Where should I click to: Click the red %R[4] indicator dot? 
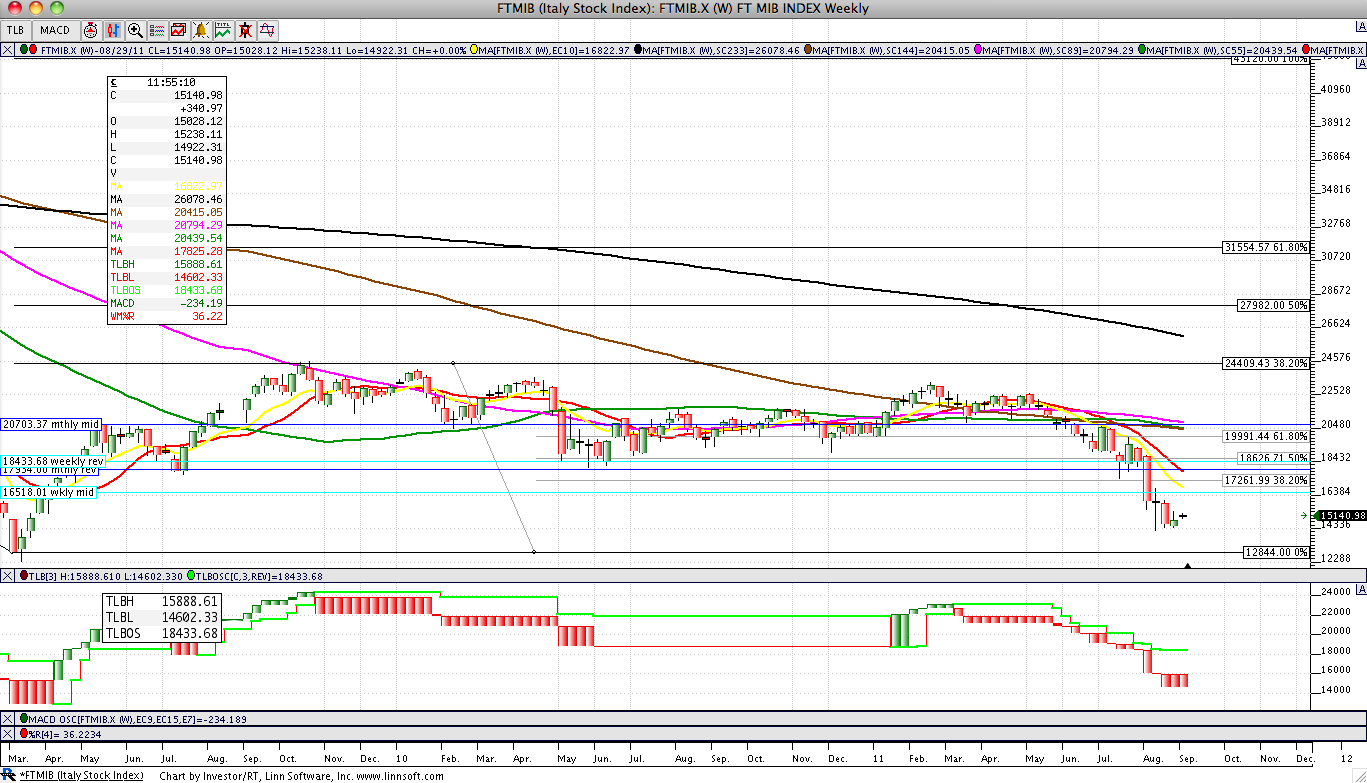pos(24,734)
